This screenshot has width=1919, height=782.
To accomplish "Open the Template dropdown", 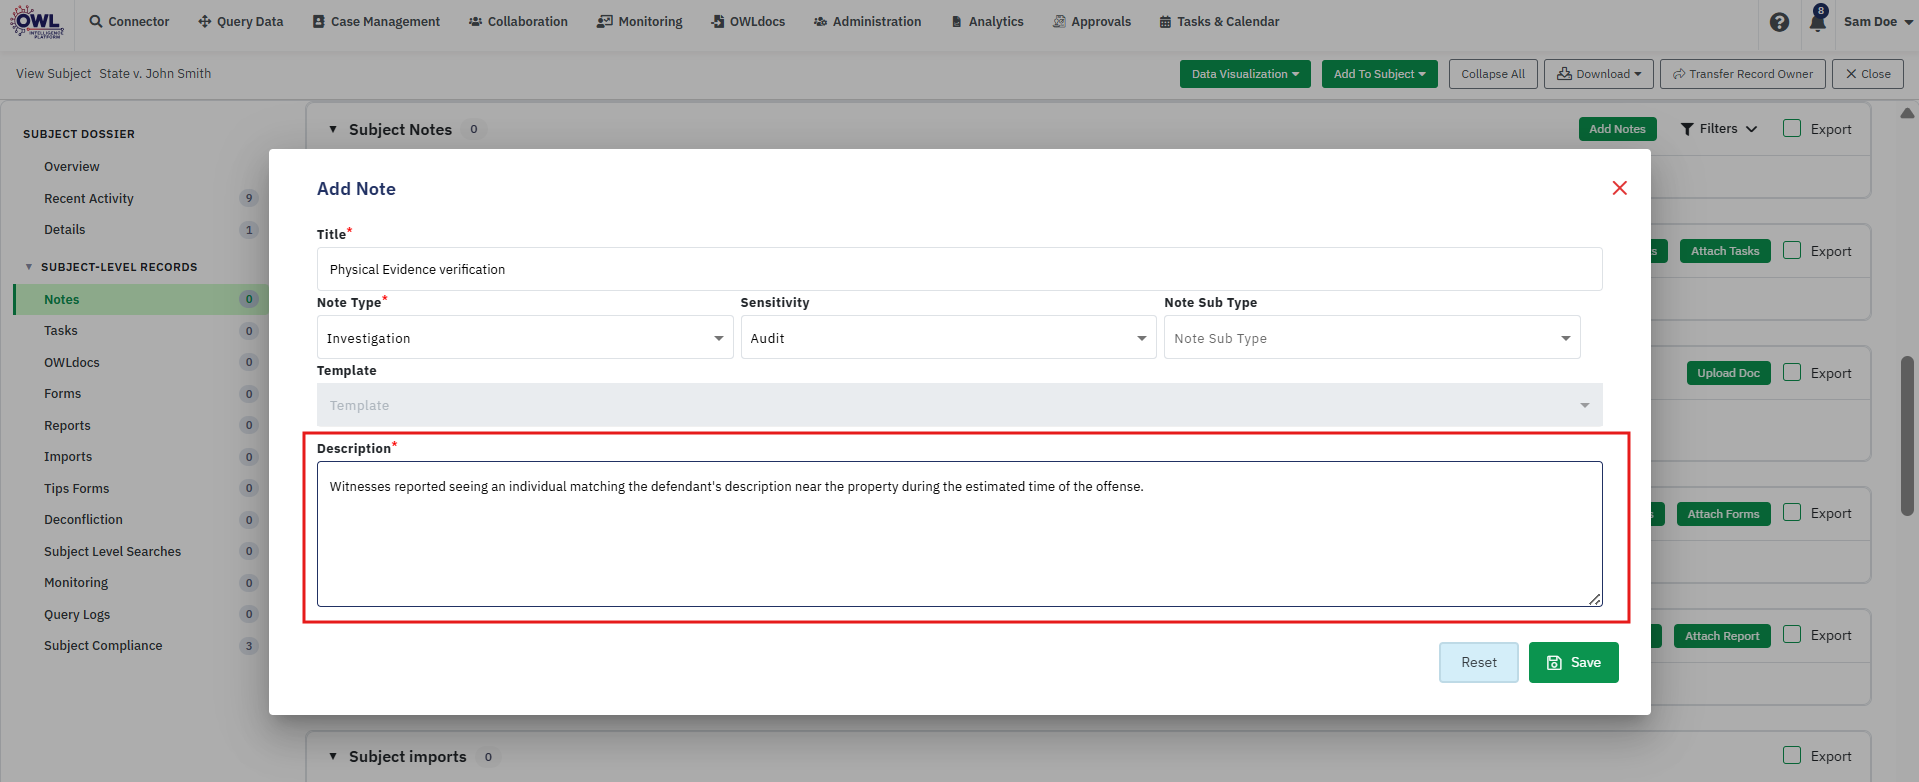I will pos(959,405).
